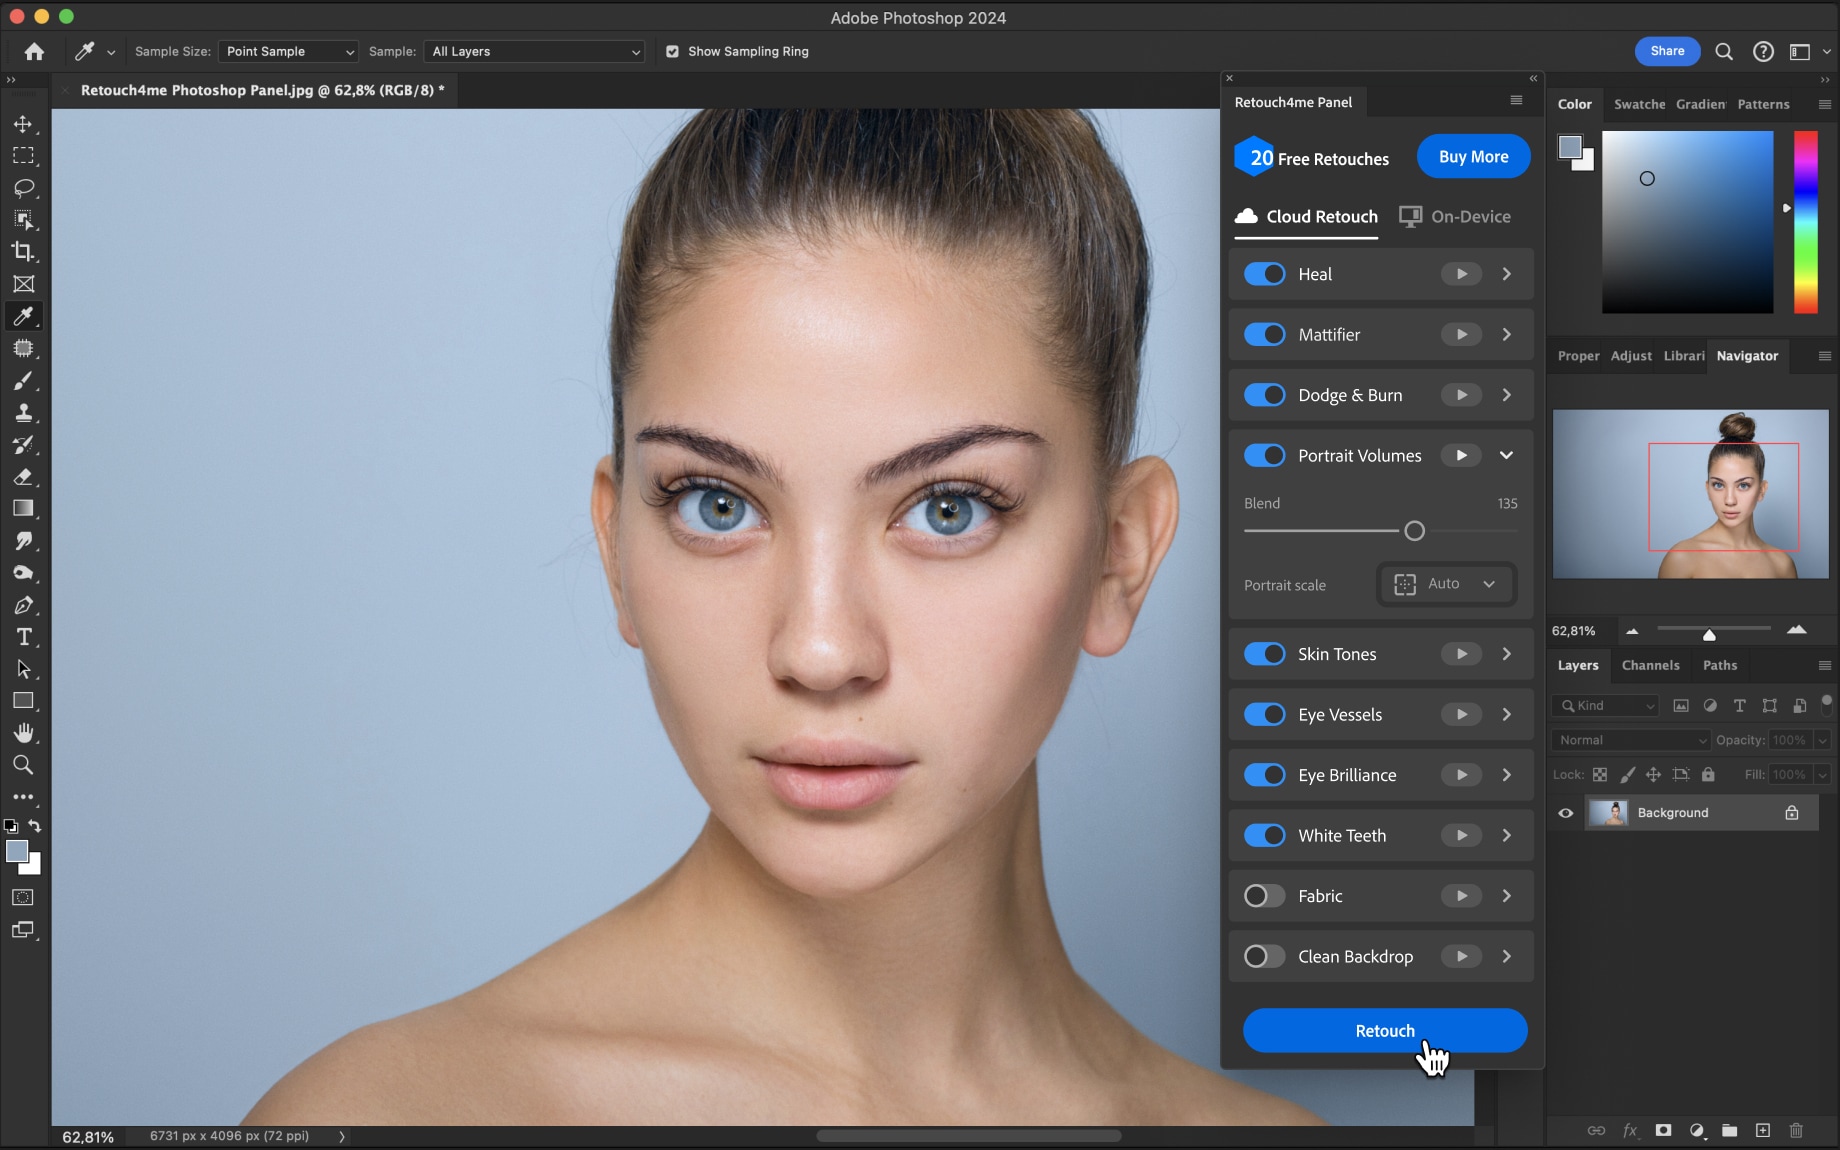The image size is (1840, 1150).
Task: Click the Share button
Action: click(x=1667, y=51)
